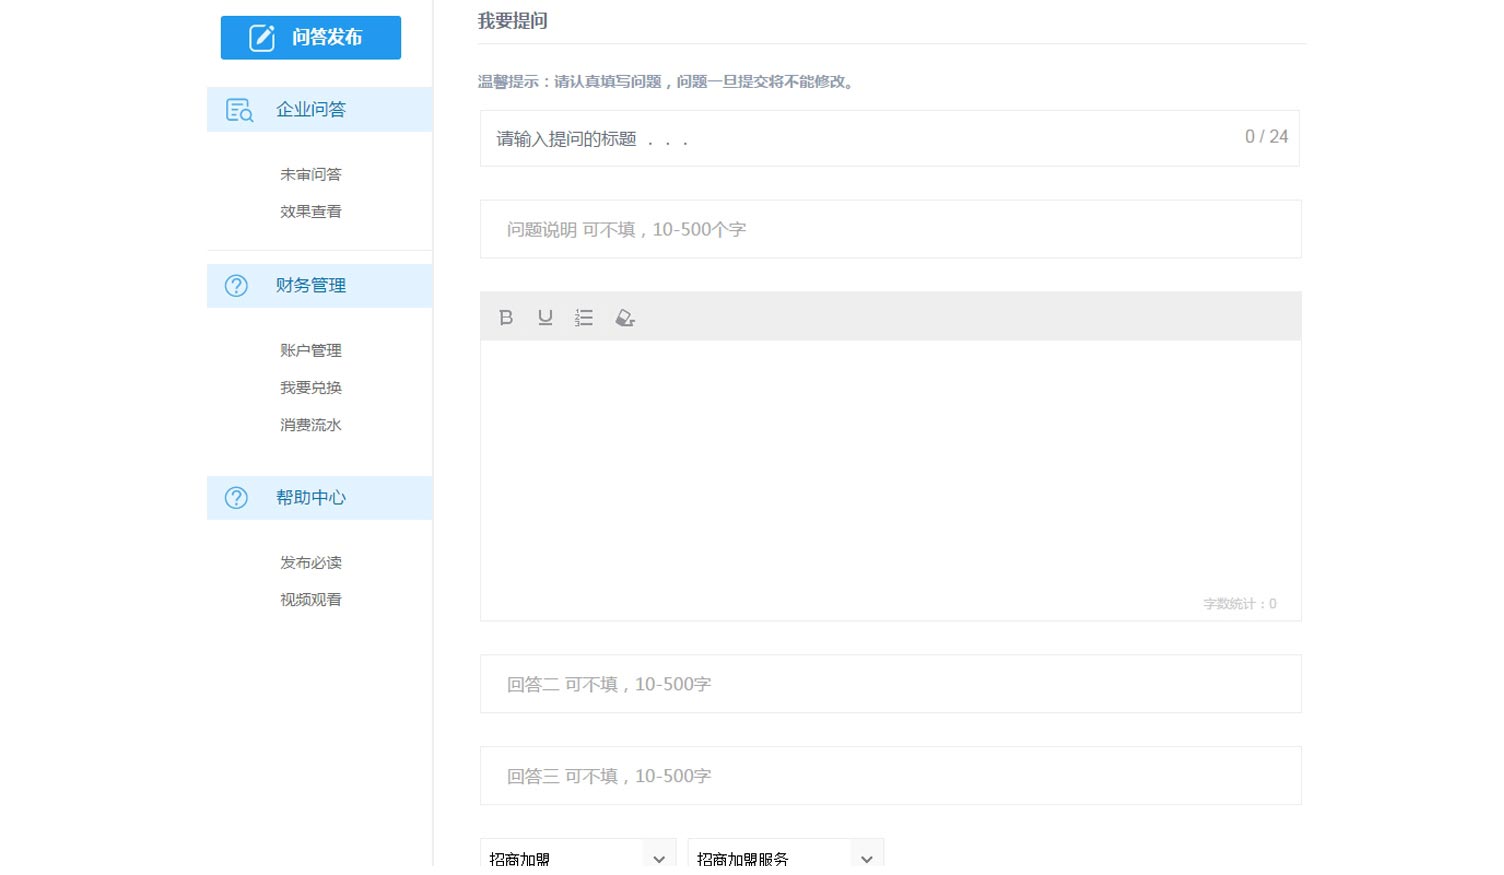This screenshot has width=1504, height=875.
Task: Focus the 回答二 answer field
Action: click(891, 684)
